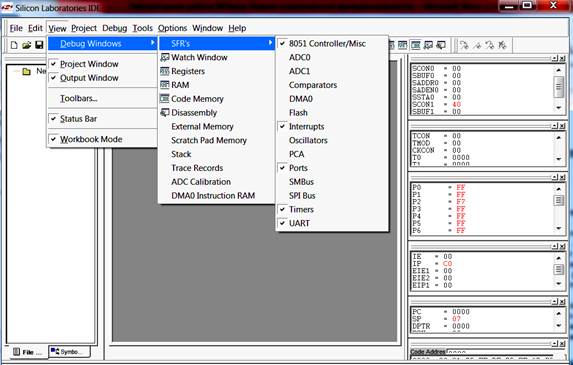The height and width of the screenshot is (365, 573).
Task: Minimize the Interrupts IE register panel
Action: pos(555,246)
